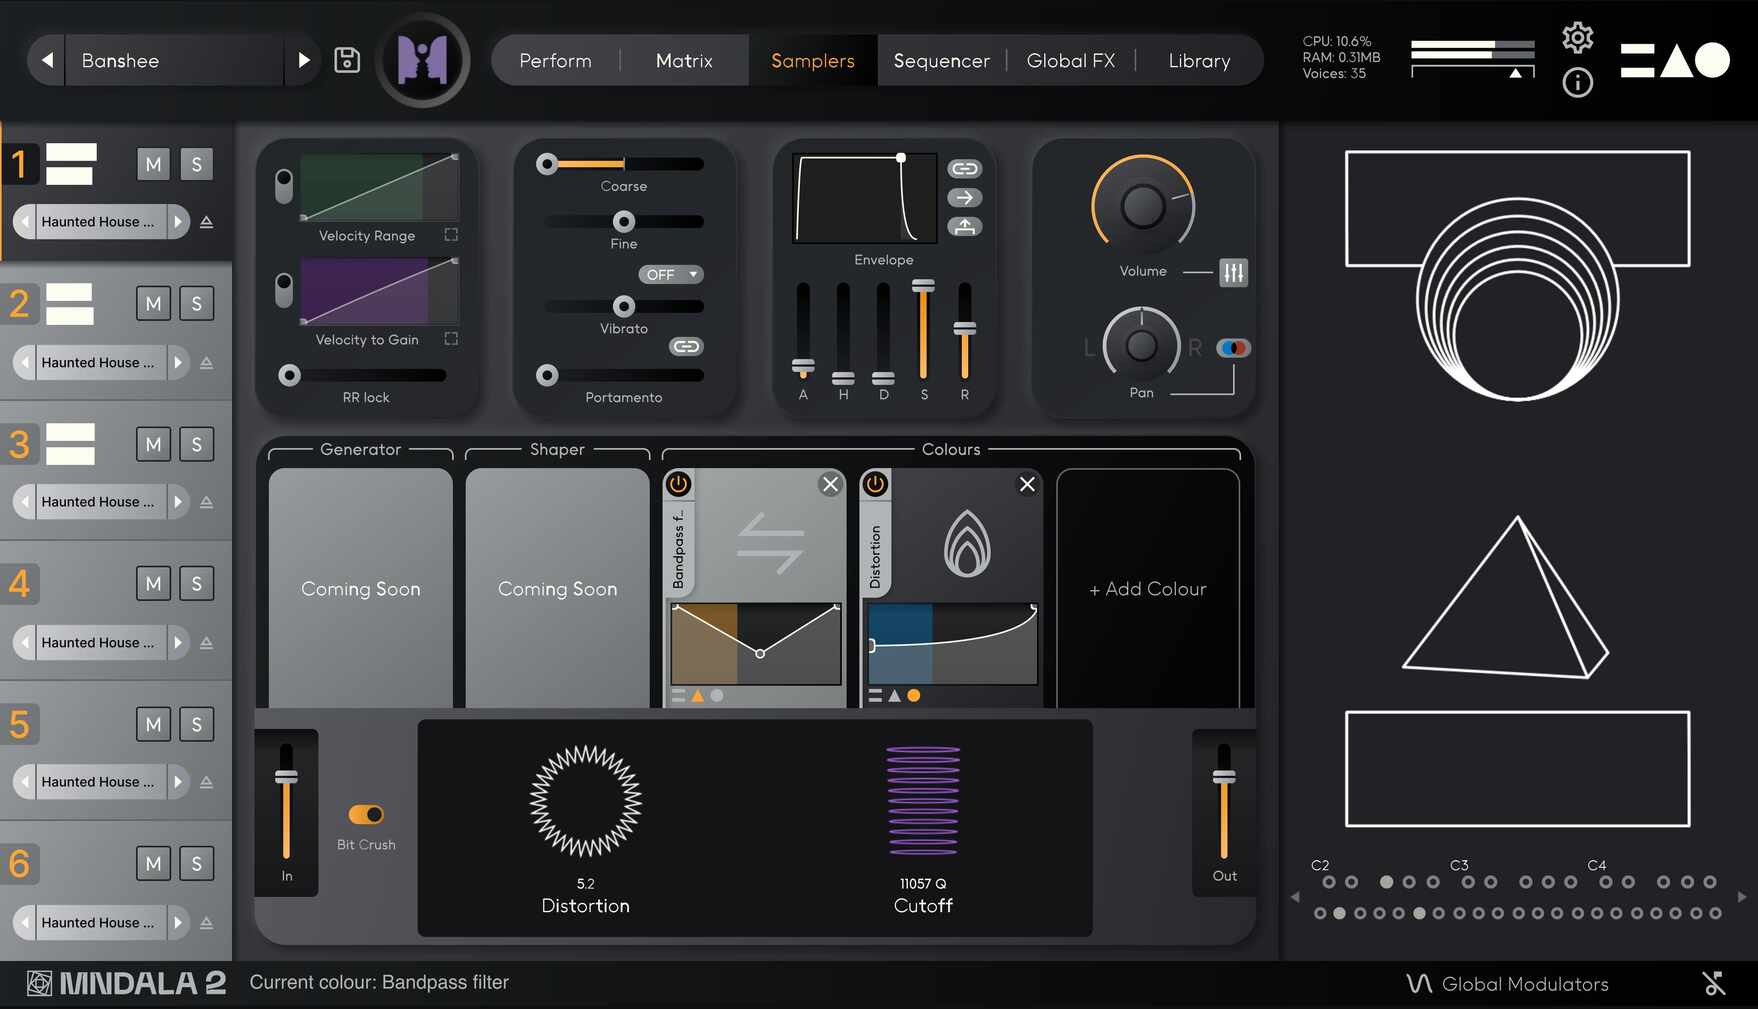Viewport: 1758px width, 1009px height.
Task: Click the arrow icon beside the envelope display
Action: tap(963, 197)
